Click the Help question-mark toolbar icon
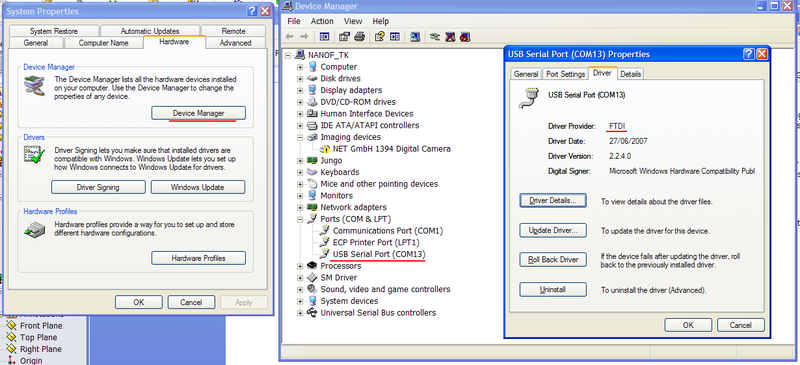Screen dimensions: 800x365 379,36
